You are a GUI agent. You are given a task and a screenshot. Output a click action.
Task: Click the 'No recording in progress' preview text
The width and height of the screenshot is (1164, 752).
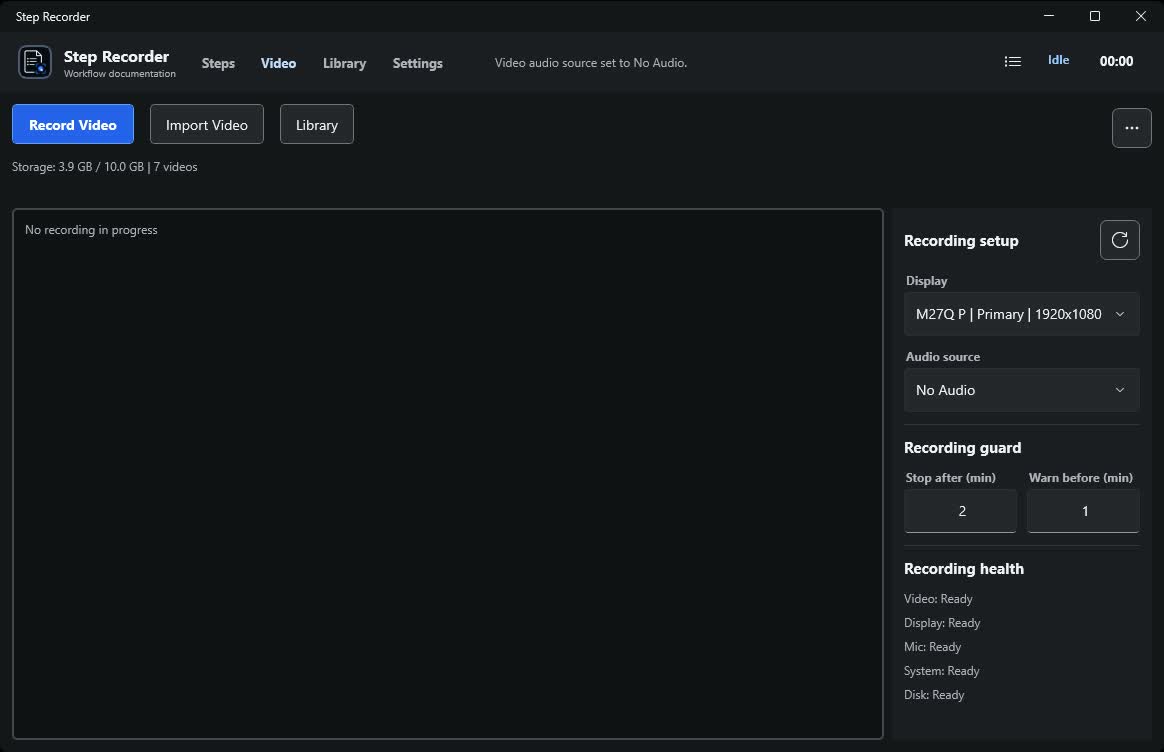[91, 230]
